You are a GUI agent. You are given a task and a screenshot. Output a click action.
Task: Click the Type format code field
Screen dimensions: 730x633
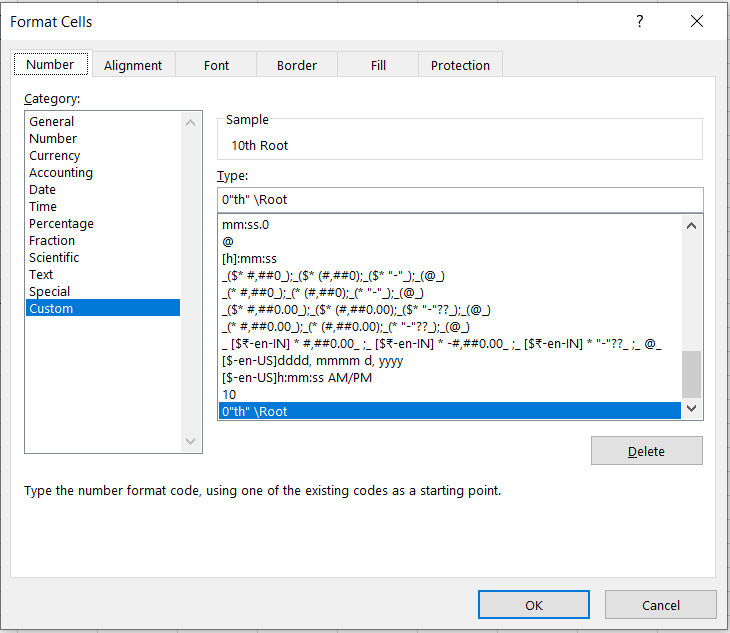[458, 199]
